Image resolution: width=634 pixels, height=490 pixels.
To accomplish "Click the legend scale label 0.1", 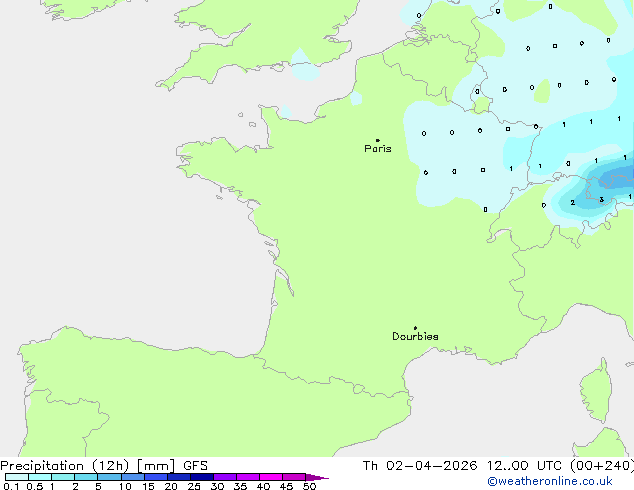I will tap(11, 486).
